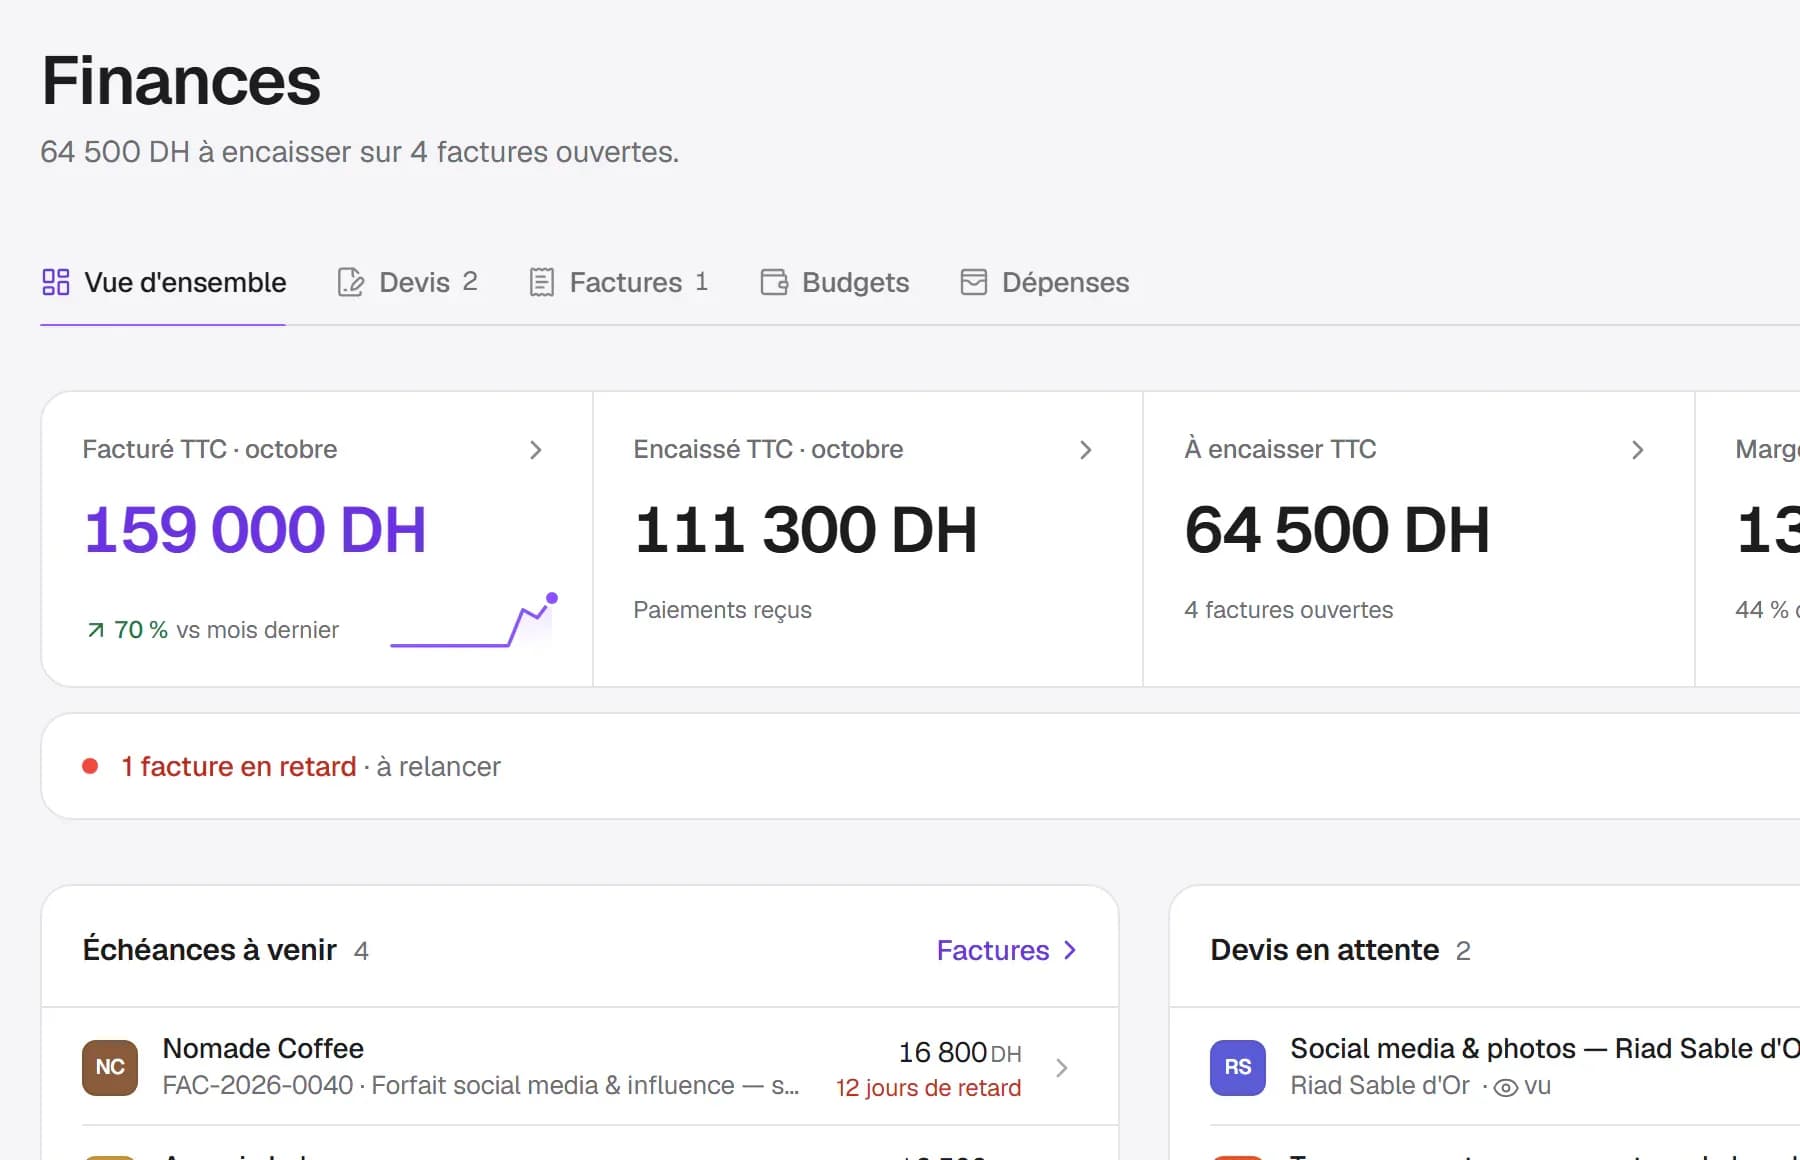Click the Factures receipt icon

click(x=541, y=282)
